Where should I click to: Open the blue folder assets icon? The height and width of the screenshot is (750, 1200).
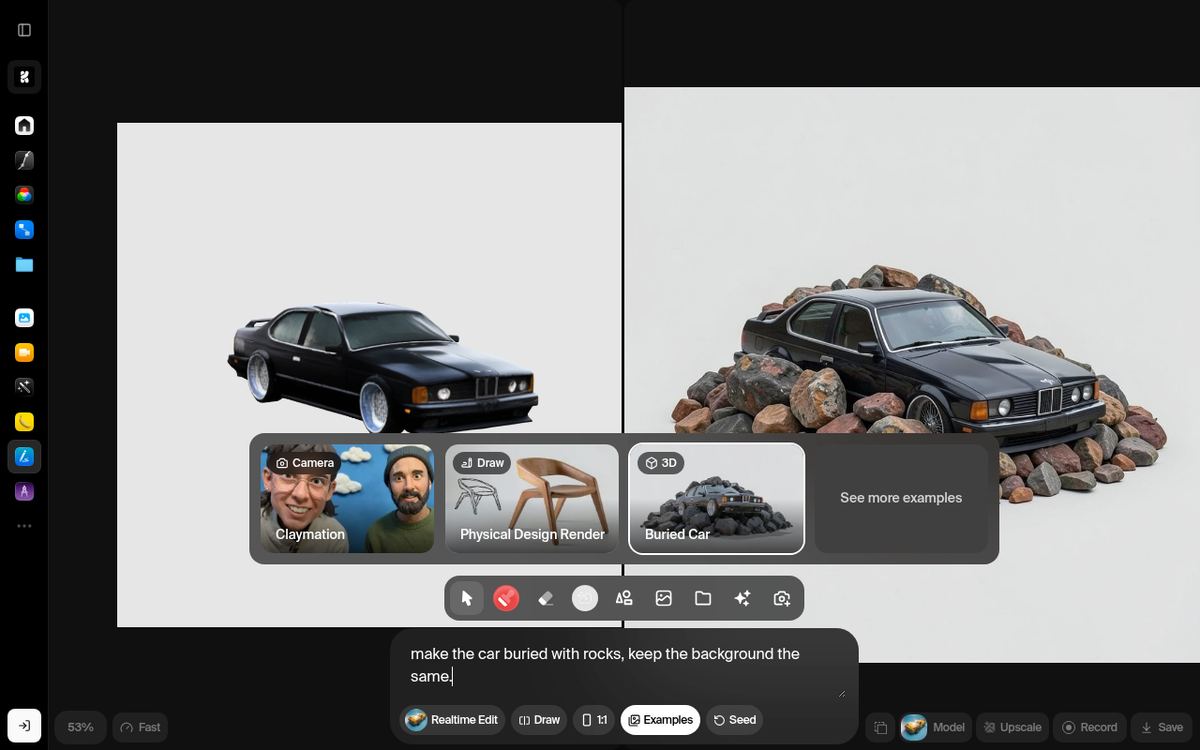(x=24, y=265)
